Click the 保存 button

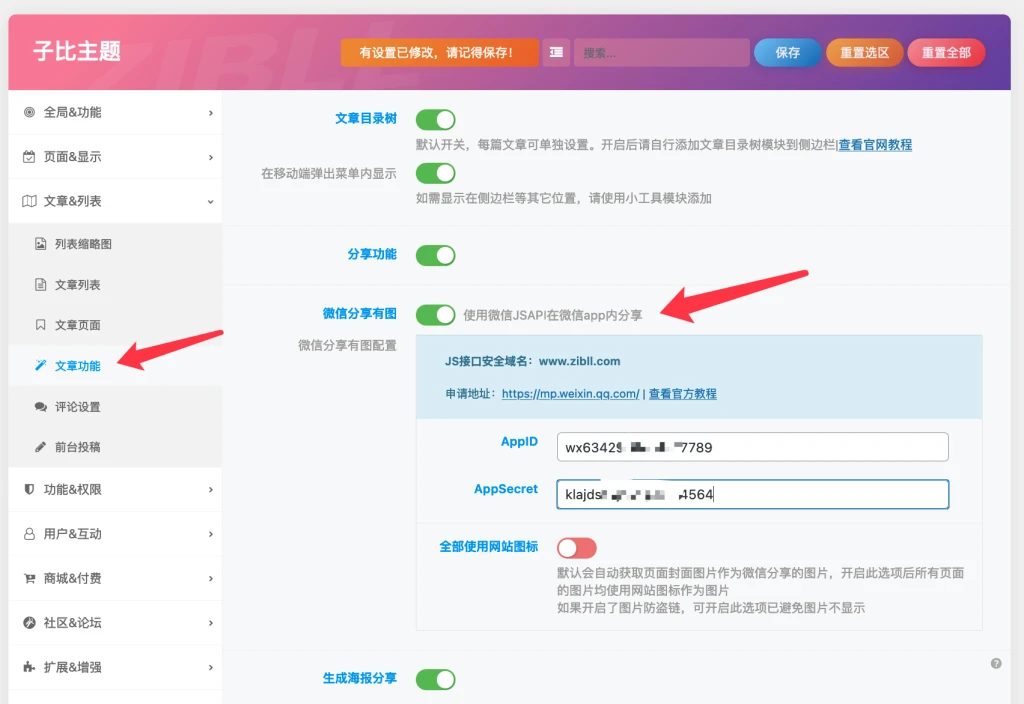(791, 52)
